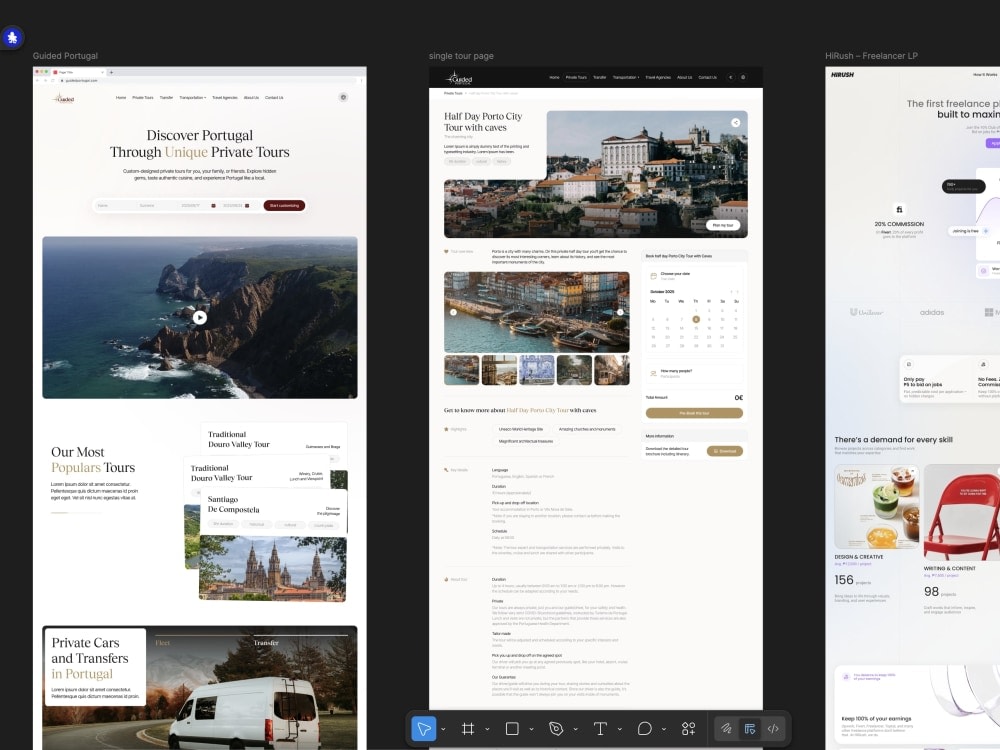Click the back arrow icon in single tour header
1000x750 pixels.
pyautogui.click(x=731, y=77)
